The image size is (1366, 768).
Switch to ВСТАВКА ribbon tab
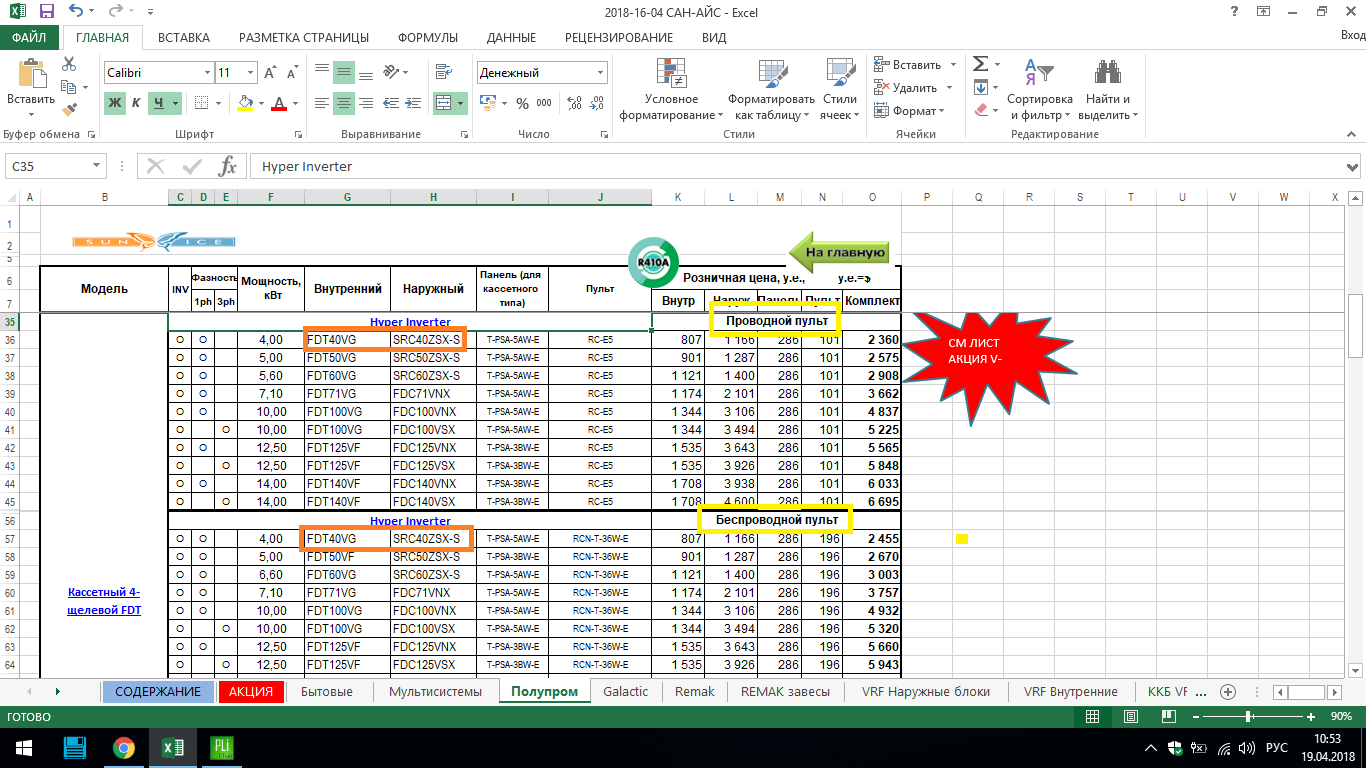(184, 37)
